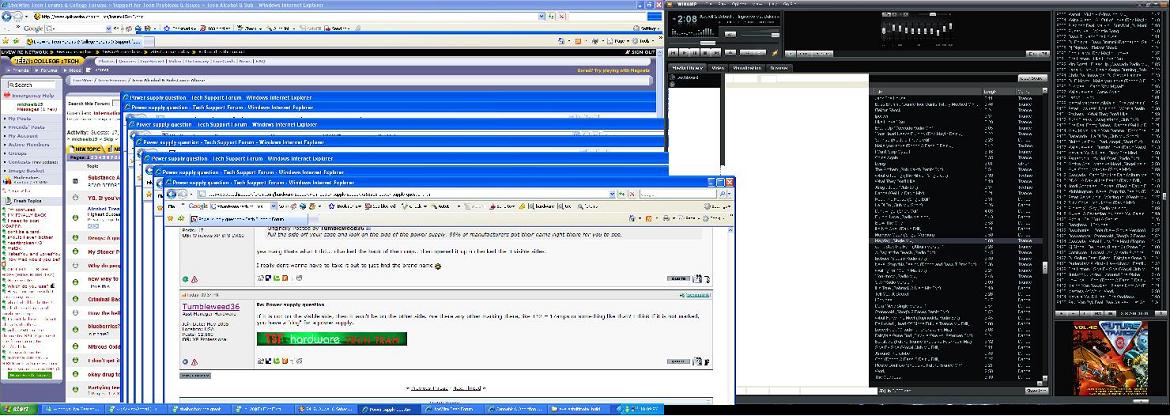
Task: Click Winamp's pause button
Action: coord(695,53)
